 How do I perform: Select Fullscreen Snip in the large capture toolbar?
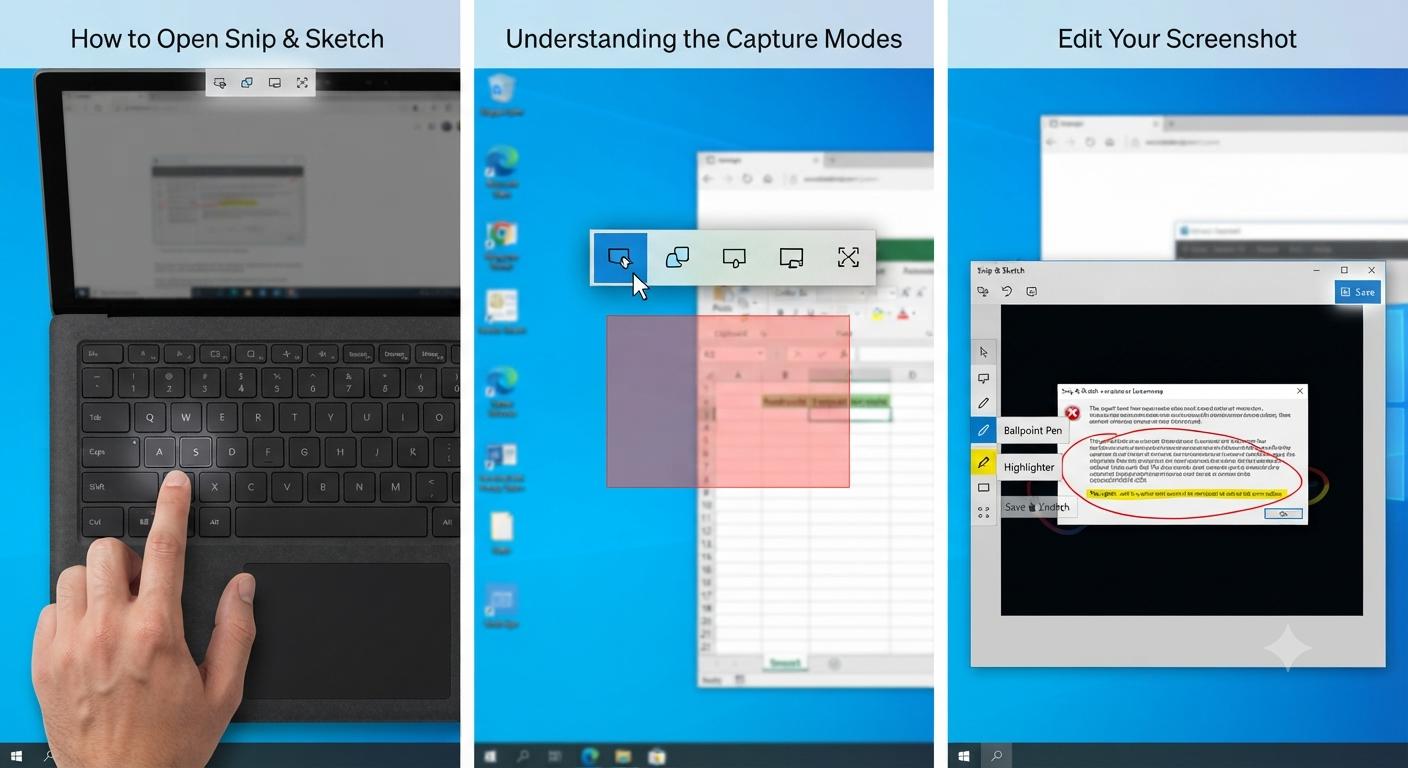click(x=791, y=258)
